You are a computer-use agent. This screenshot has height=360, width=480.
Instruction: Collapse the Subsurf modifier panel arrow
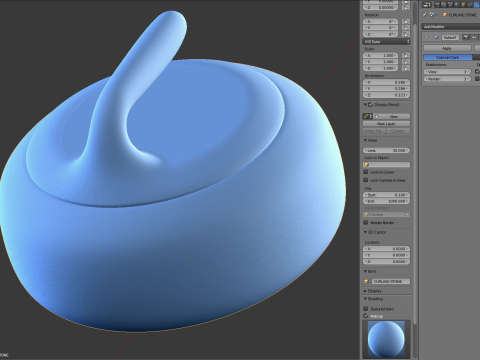[x=426, y=37]
